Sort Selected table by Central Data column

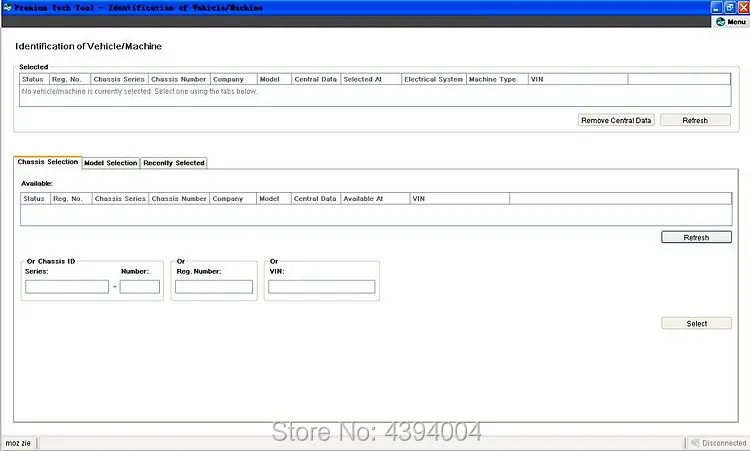coord(316,79)
